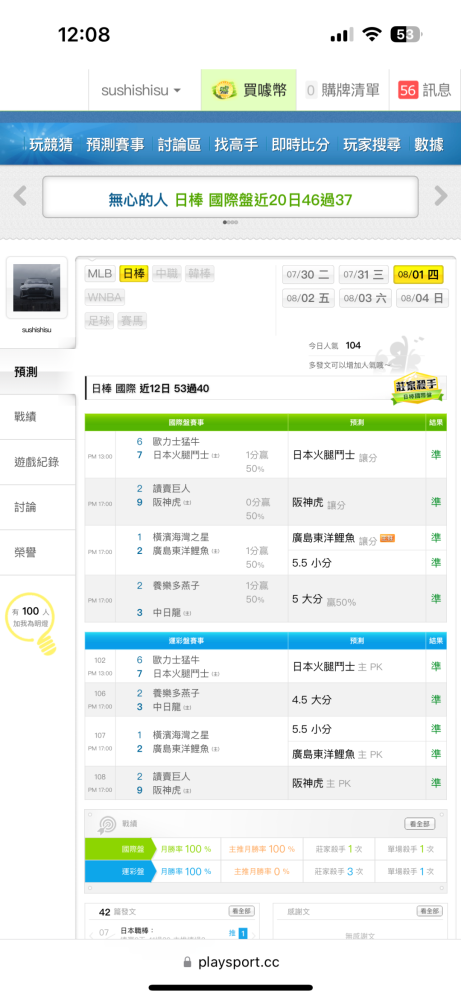The height and width of the screenshot is (1000, 461).
Task: Select 找高手 in the navigation bar
Action: (x=236, y=145)
